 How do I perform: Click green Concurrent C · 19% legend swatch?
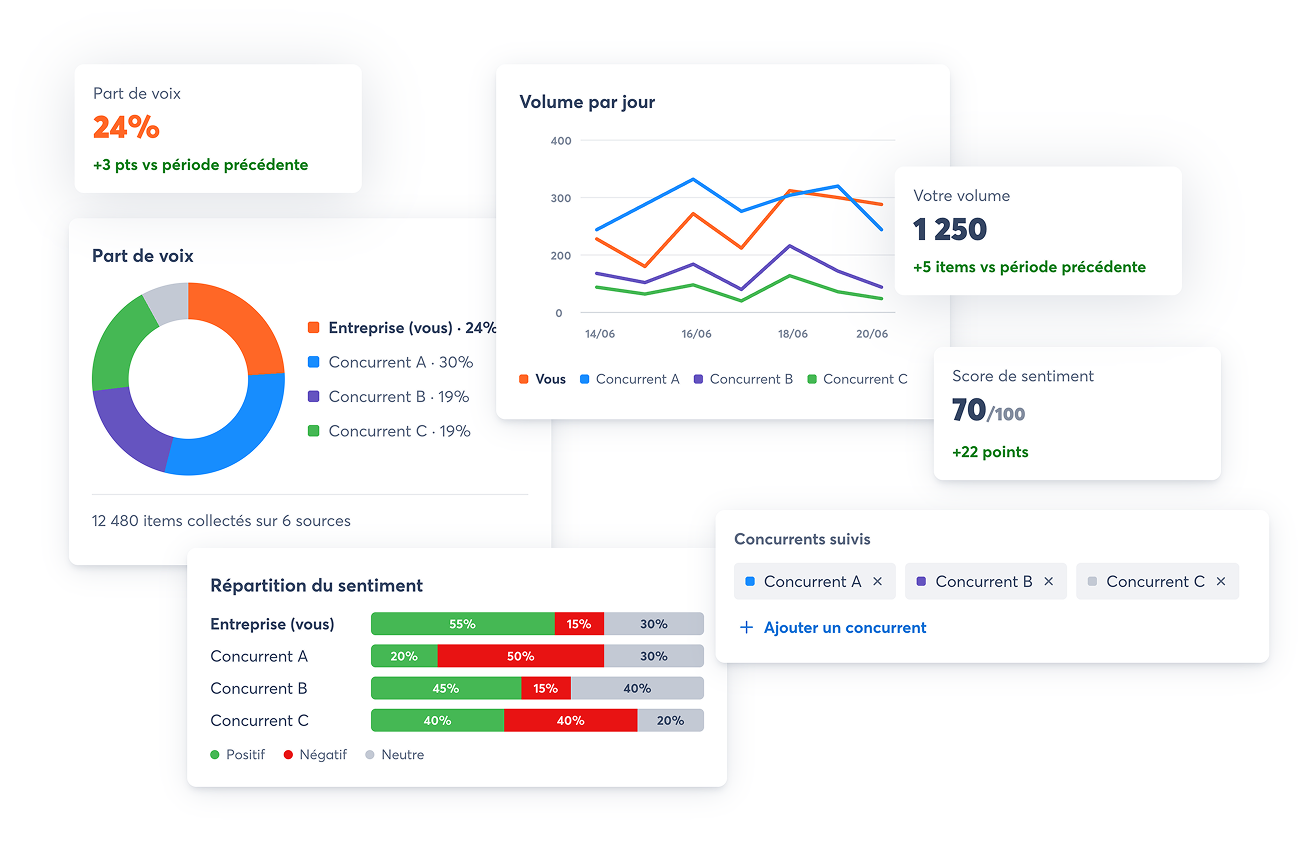coord(314,431)
